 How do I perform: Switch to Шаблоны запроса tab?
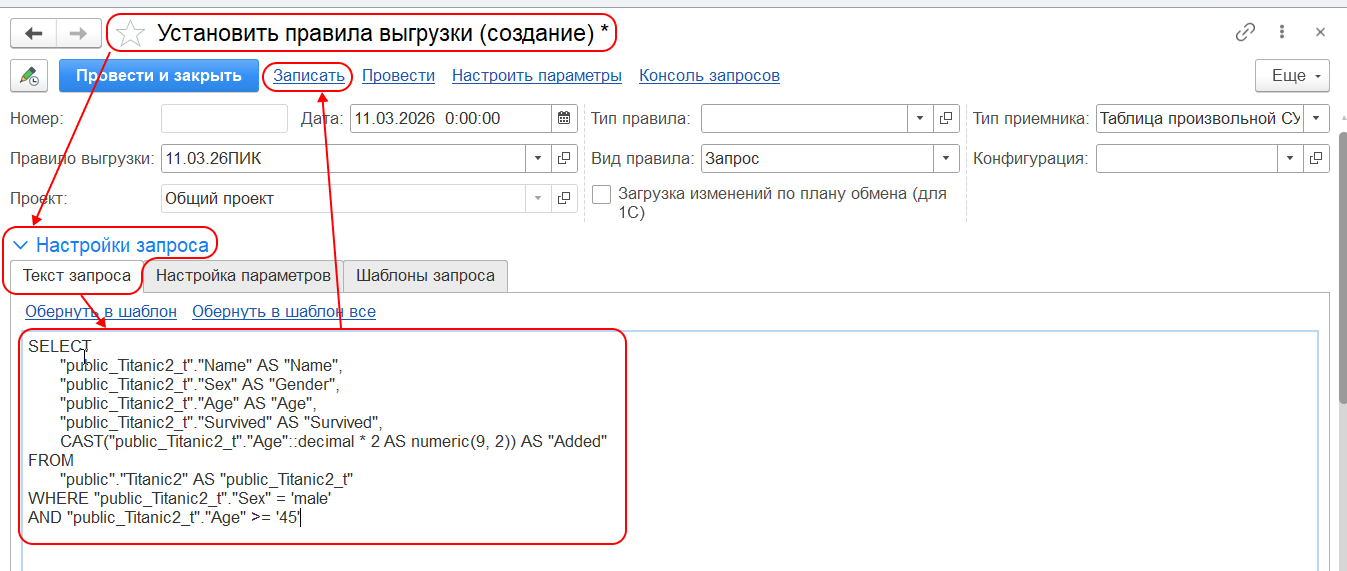coord(425,275)
